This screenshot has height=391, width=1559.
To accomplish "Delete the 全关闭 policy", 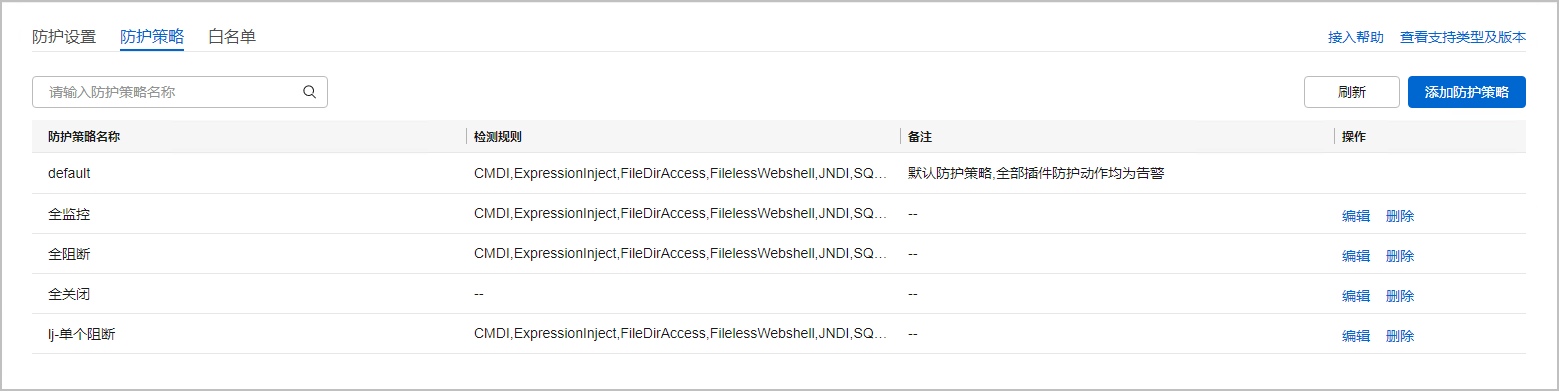I will pyautogui.click(x=1400, y=296).
